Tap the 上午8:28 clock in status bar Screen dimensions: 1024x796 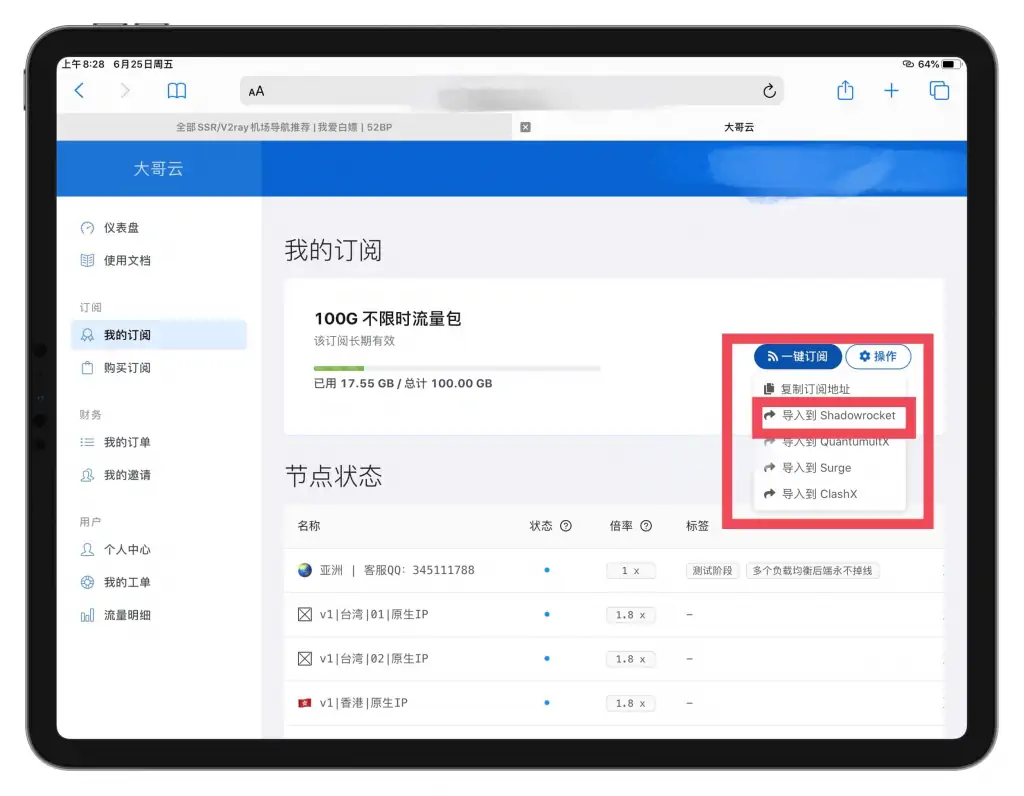[83, 64]
